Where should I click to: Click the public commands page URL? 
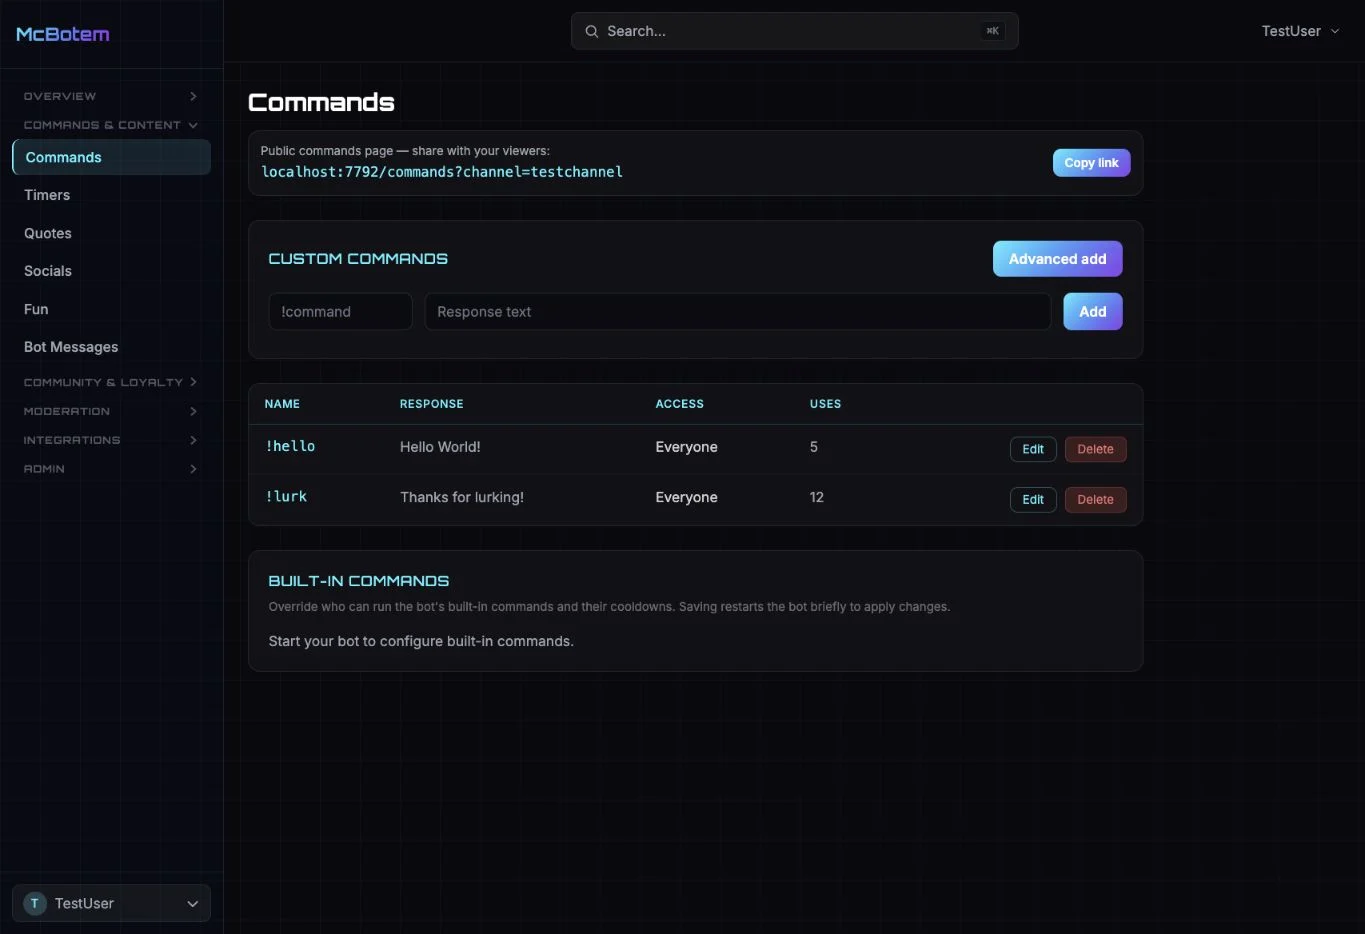[x=442, y=172]
